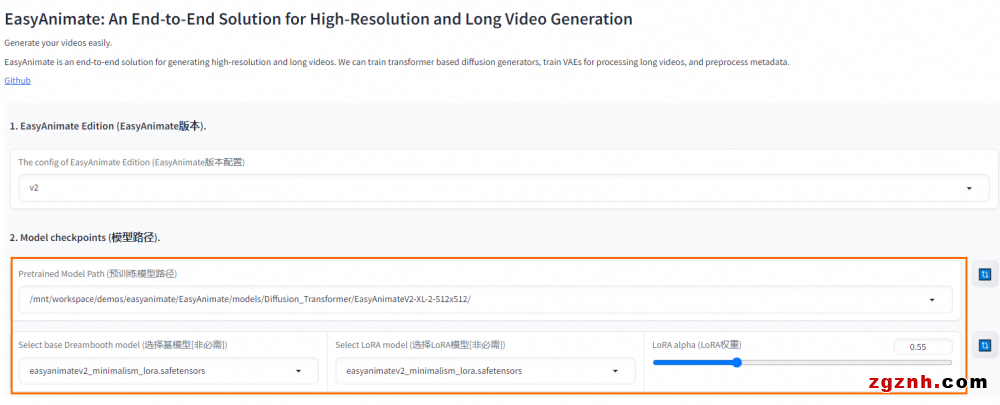Expand the Pretrained Model Path dropdown arrow

pyautogui.click(x=933, y=299)
